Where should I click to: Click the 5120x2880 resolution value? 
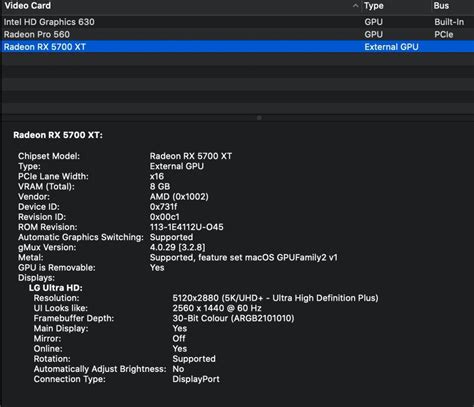tap(275, 298)
